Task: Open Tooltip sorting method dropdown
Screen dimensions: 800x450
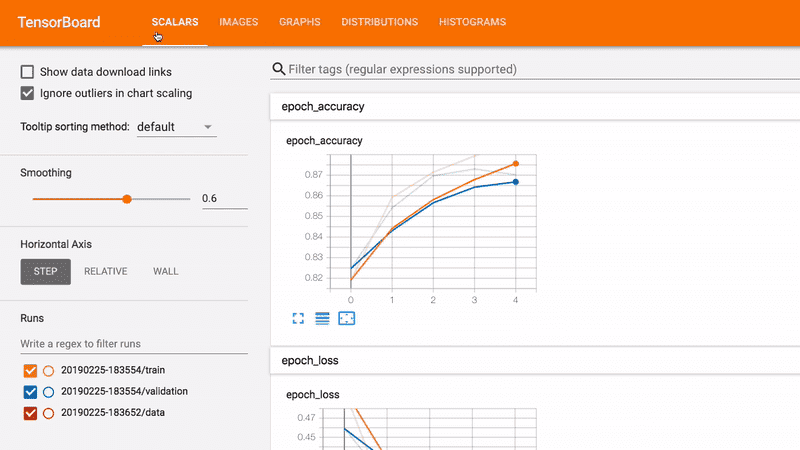Action: point(175,127)
